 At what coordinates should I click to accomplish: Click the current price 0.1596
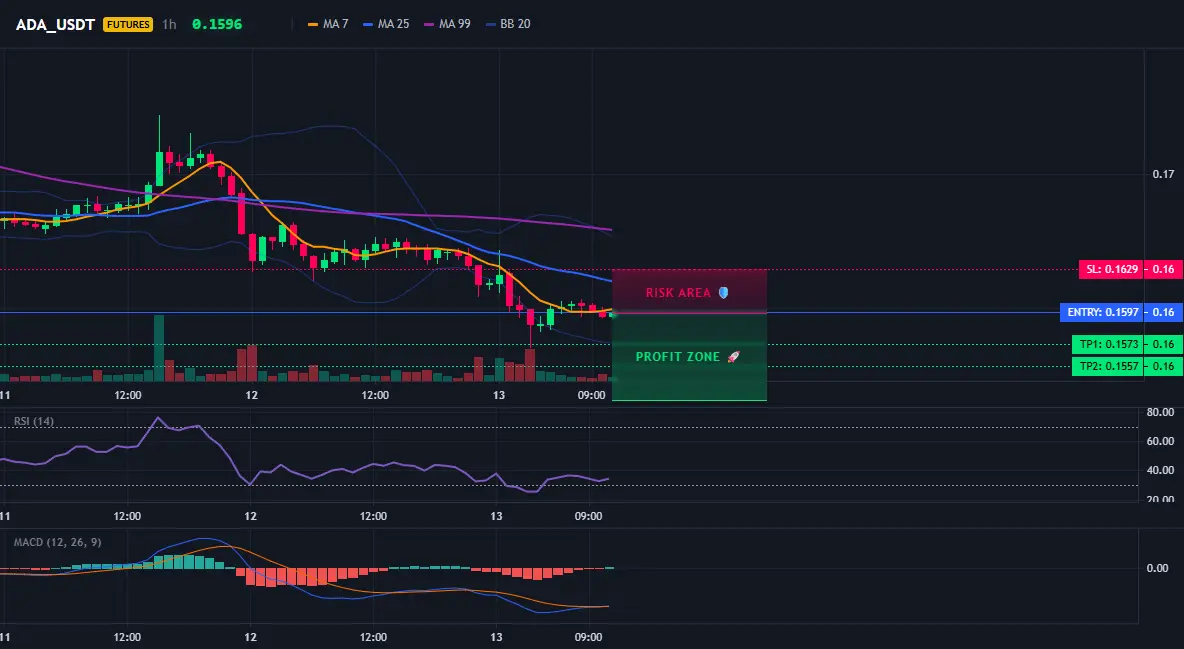tap(217, 24)
